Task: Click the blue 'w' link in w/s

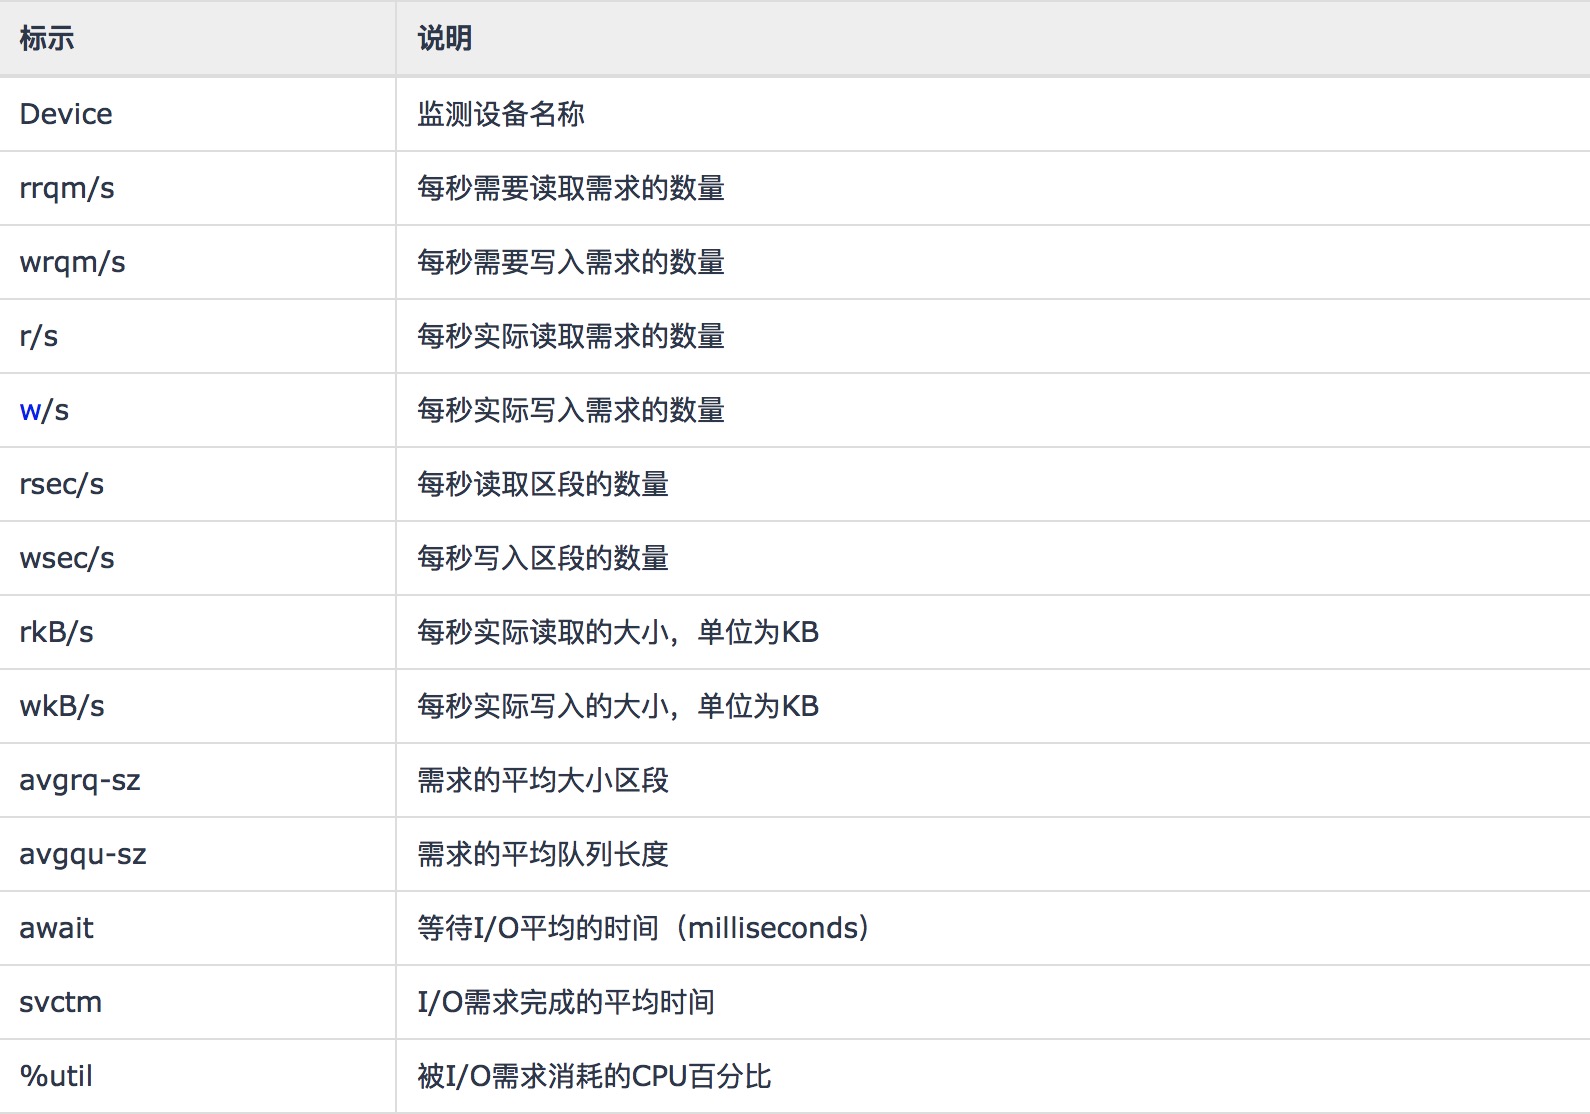Action: 31,411
